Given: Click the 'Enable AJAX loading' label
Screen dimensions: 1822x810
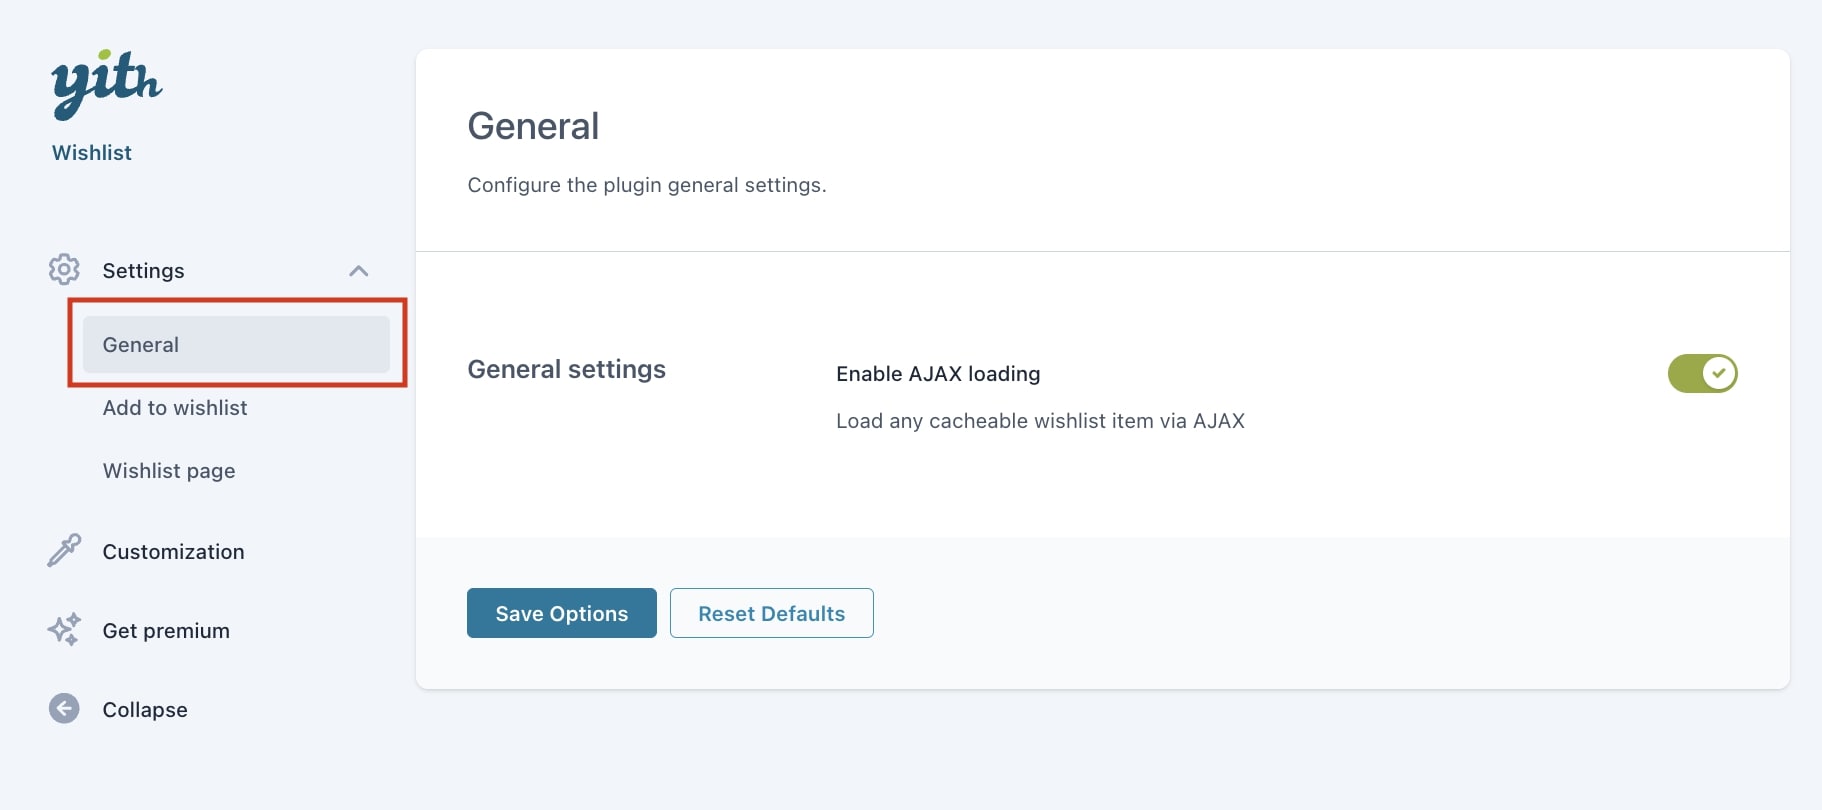Looking at the screenshot, I should (938, 374).
